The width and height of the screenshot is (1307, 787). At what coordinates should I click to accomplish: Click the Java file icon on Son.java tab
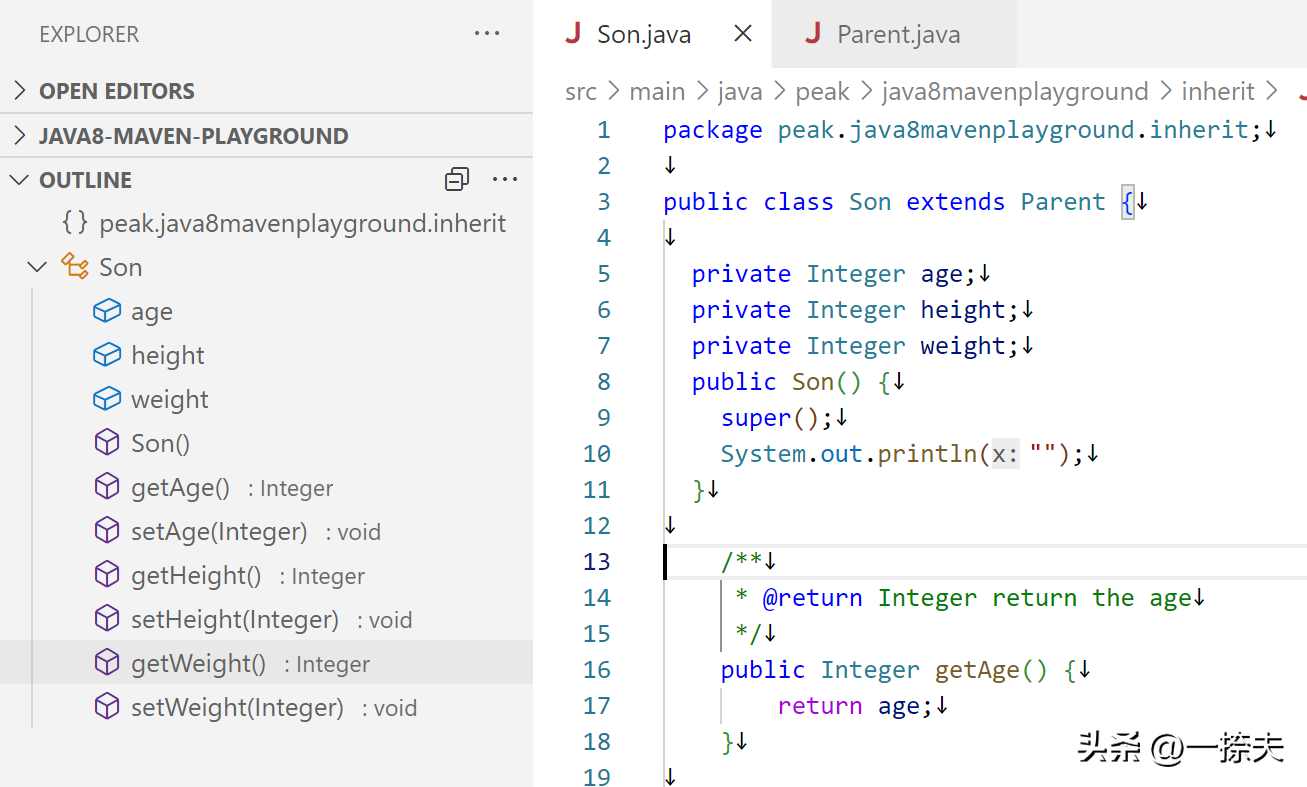click(571, 33)
